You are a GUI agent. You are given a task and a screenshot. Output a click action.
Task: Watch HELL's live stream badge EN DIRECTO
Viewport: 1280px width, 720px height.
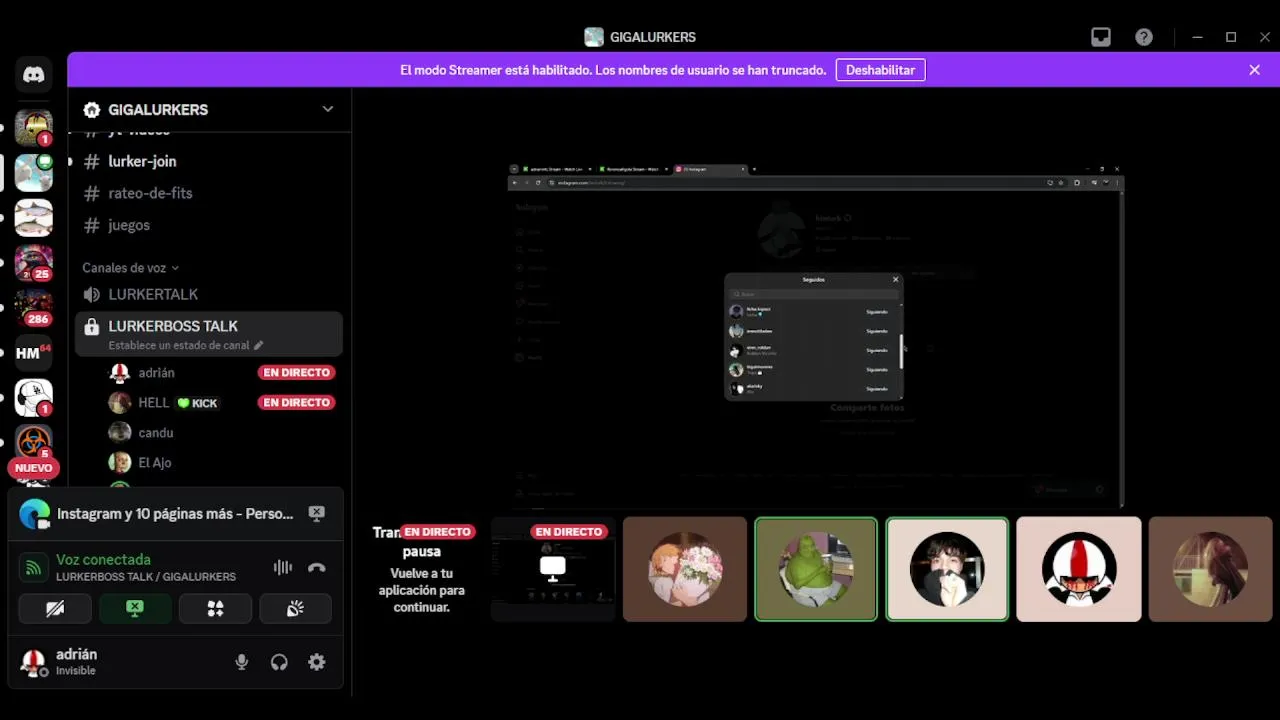point(296,402)
